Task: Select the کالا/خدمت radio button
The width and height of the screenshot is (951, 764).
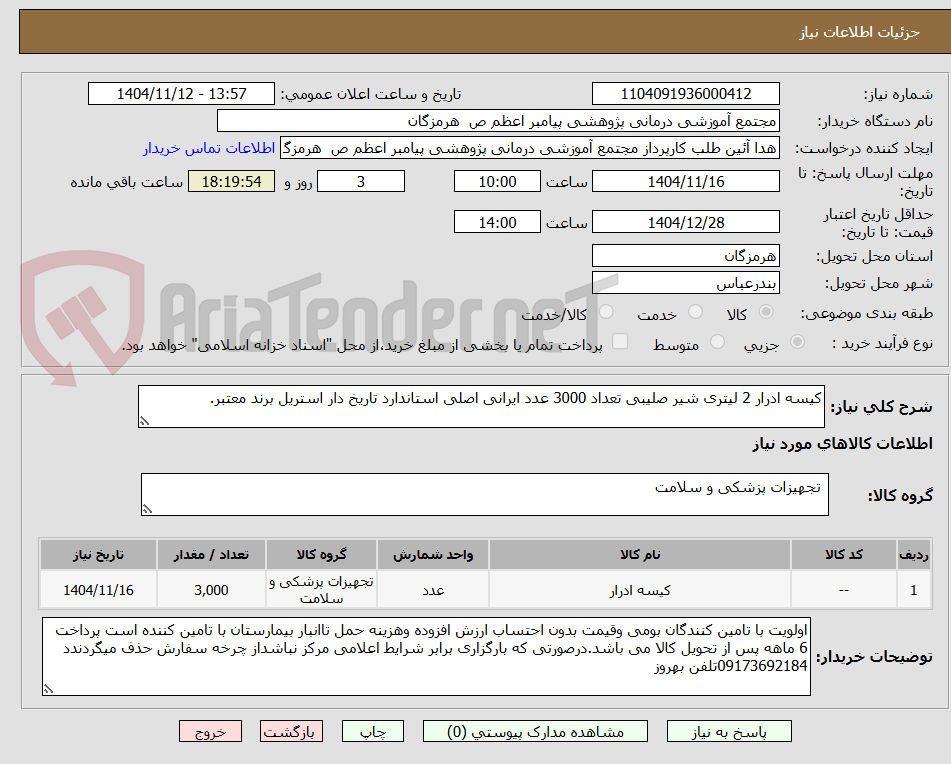Action: click(x=606, y=312)
